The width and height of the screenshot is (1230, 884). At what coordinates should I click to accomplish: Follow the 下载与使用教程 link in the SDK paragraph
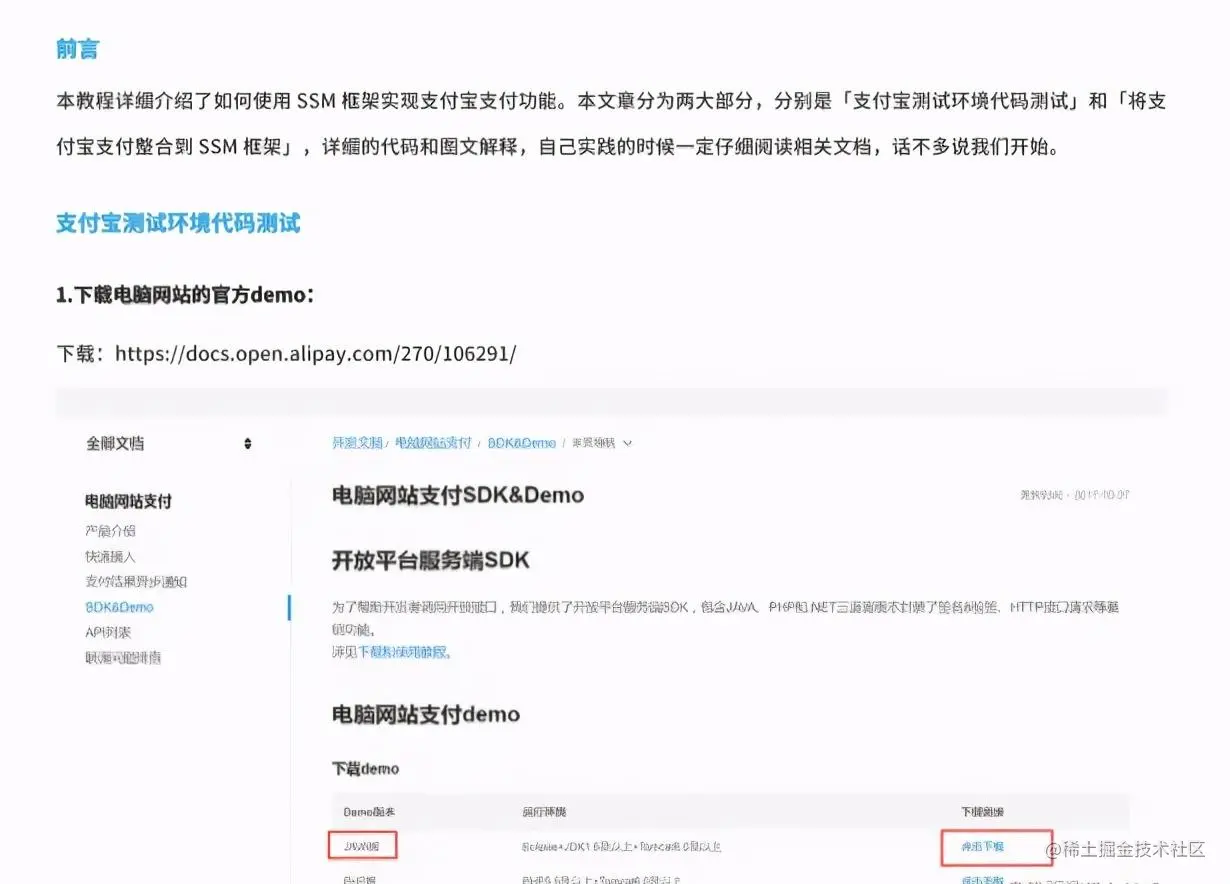point(404,652)
